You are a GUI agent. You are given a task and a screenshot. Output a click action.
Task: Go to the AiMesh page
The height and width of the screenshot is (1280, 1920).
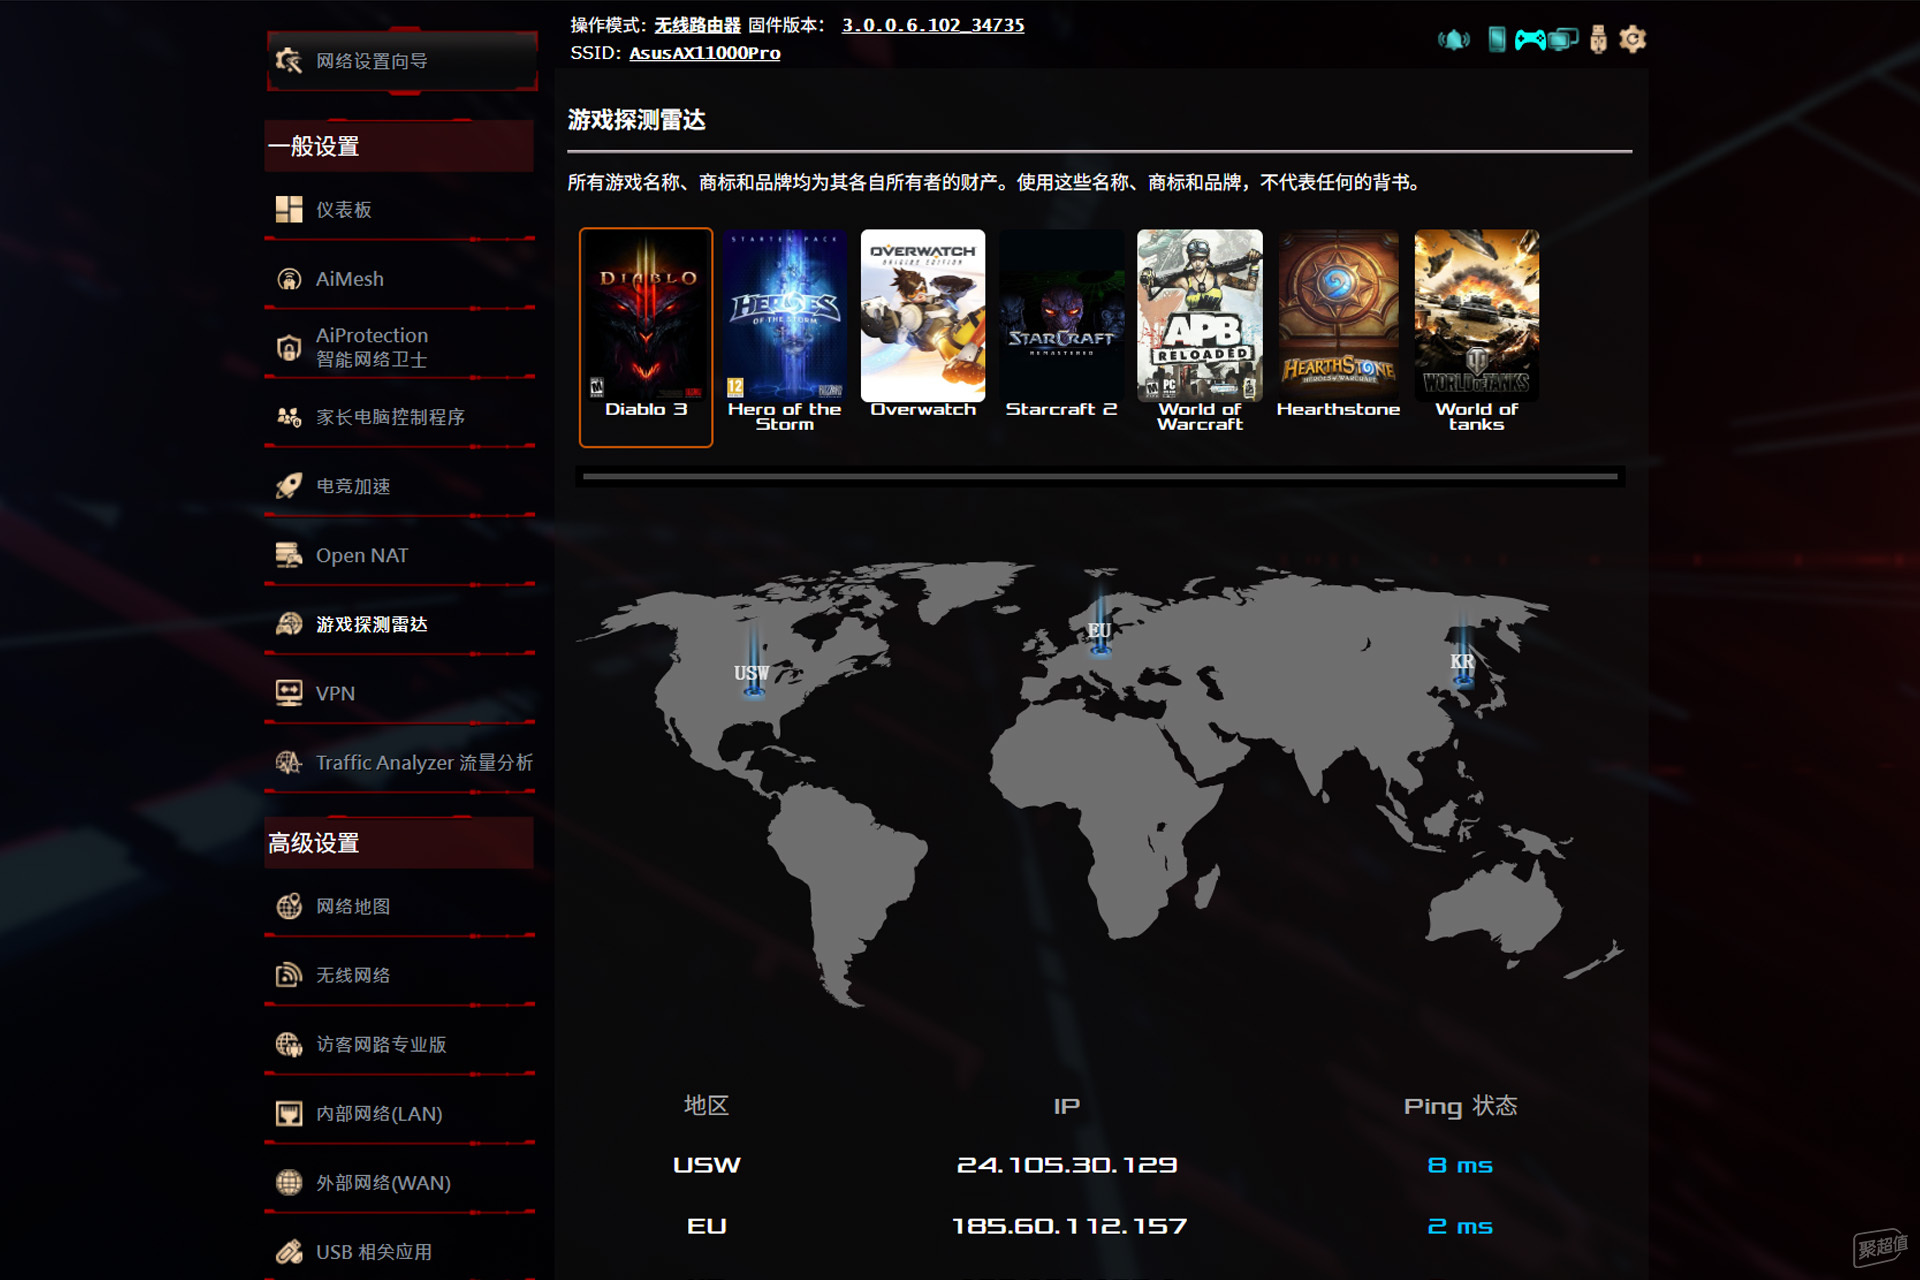tap(400, 279)
